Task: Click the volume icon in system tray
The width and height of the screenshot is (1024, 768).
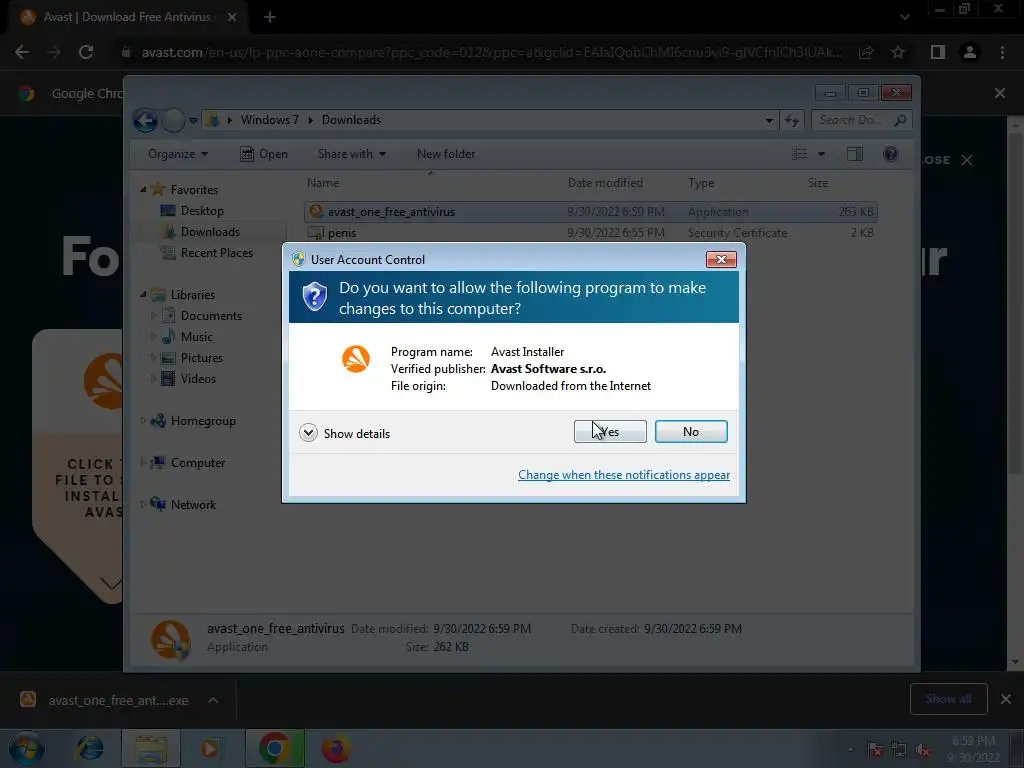Action: tap(923, 750)
